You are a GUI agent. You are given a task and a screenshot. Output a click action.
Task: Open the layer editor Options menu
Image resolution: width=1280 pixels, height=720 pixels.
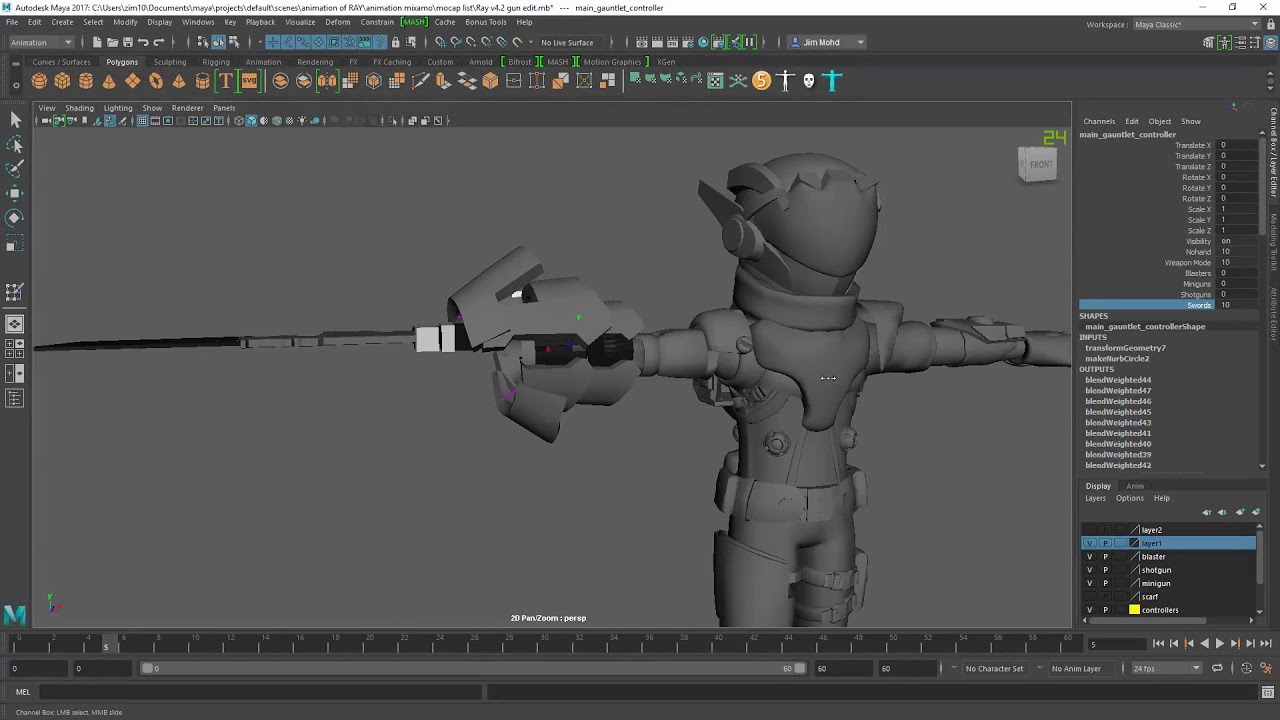click(1130, 498)
